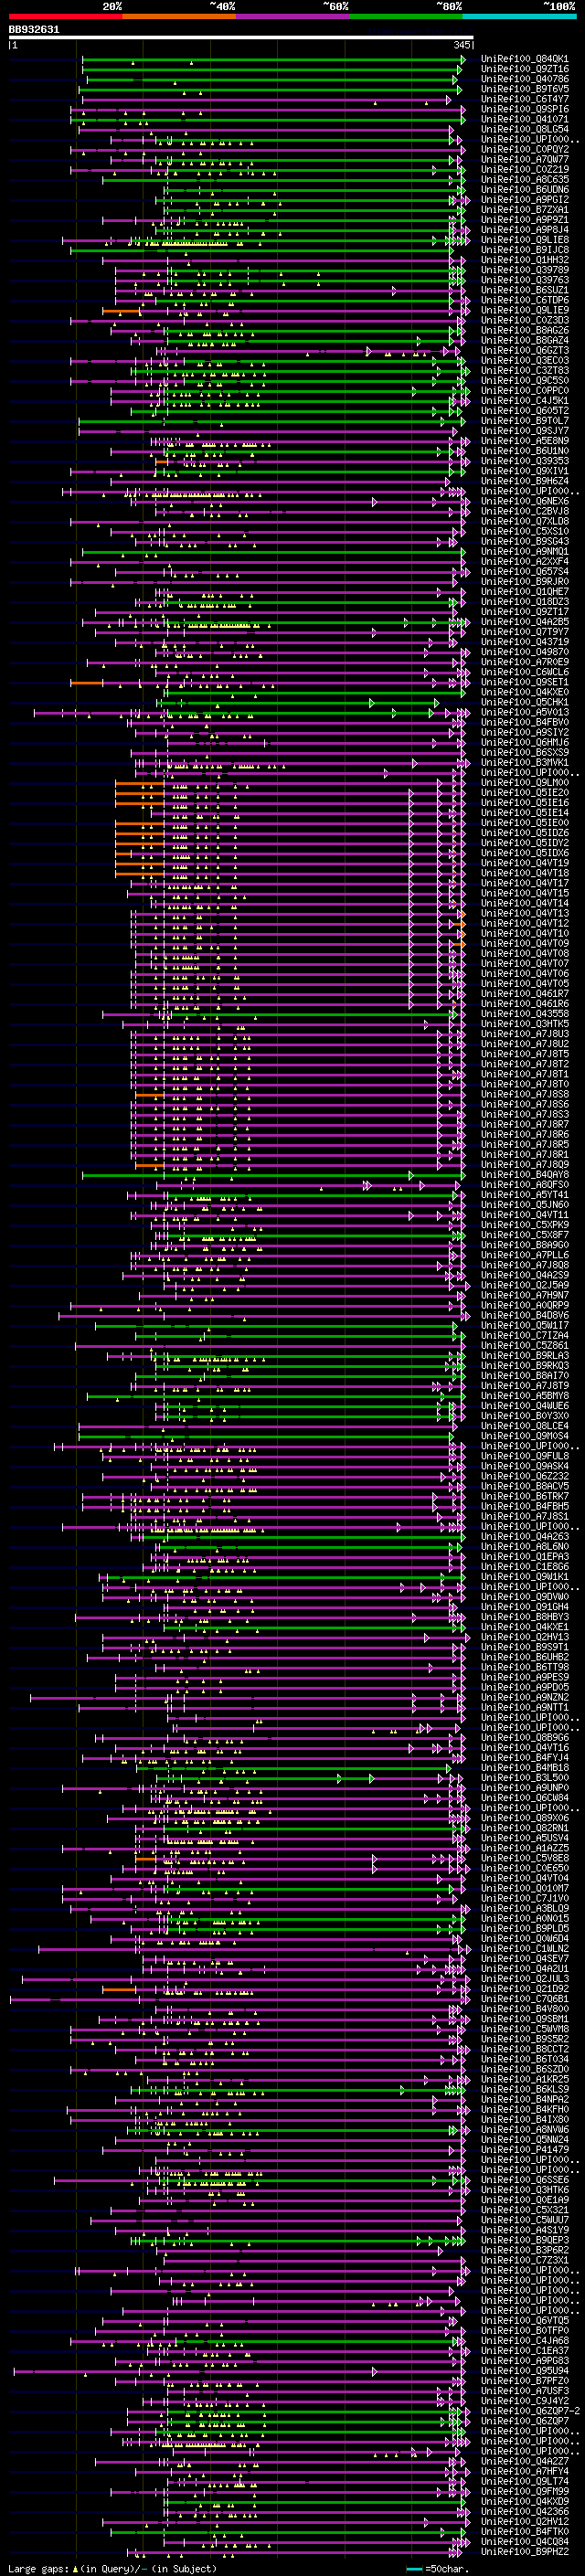Image resolution: width=585 pixels, height=2576 pixels.
Task: Open hit UniRef100_C6T4Y7
Action: [525, 99]
